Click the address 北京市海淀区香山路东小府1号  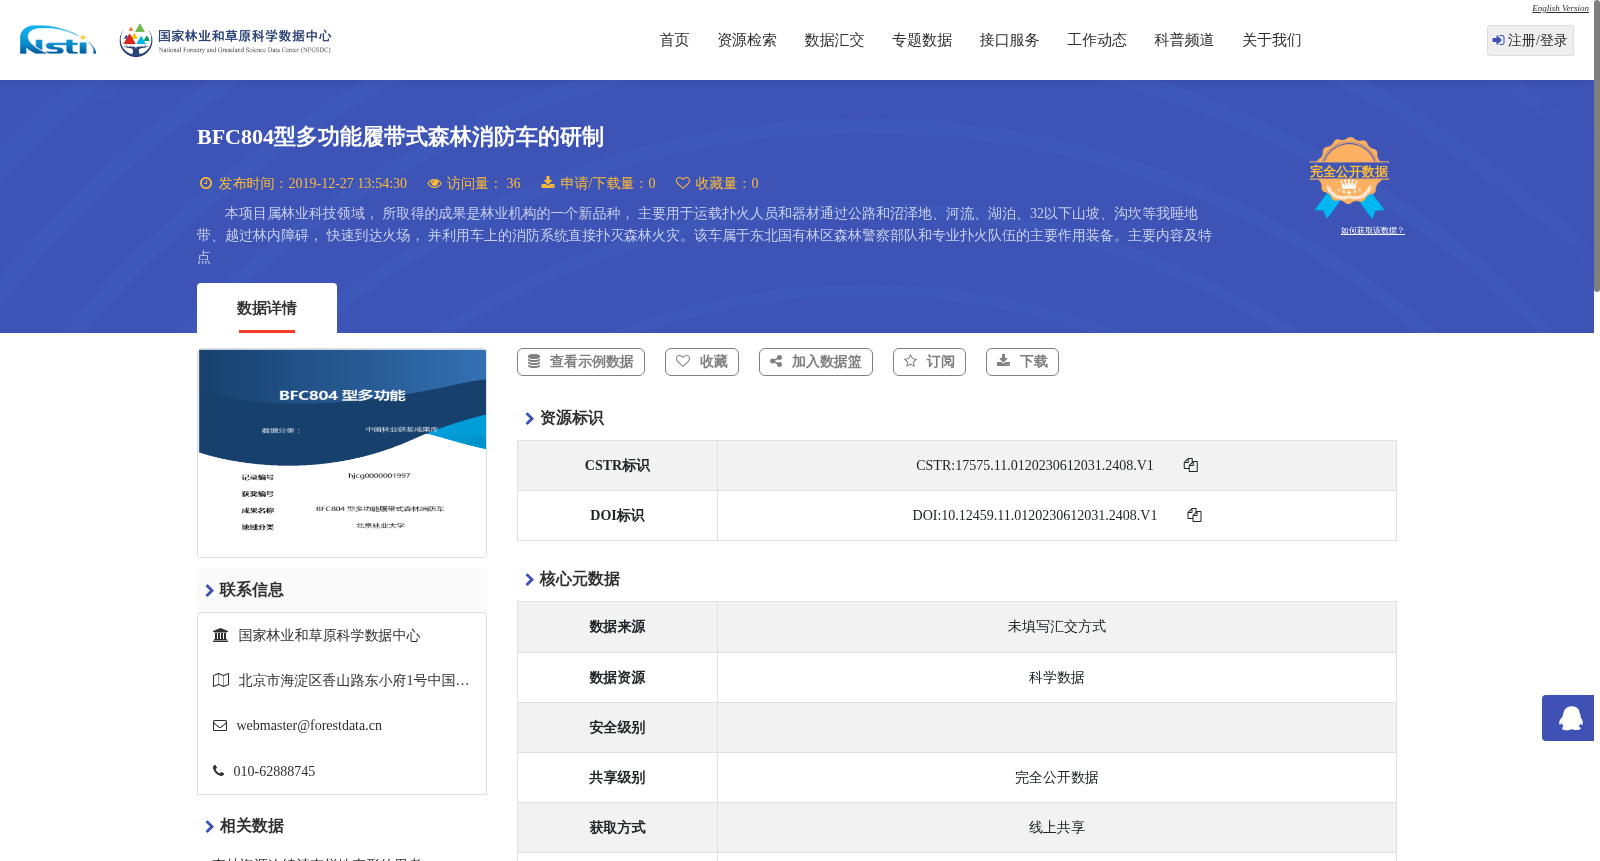pyautogui.click(x=354, y=680)
